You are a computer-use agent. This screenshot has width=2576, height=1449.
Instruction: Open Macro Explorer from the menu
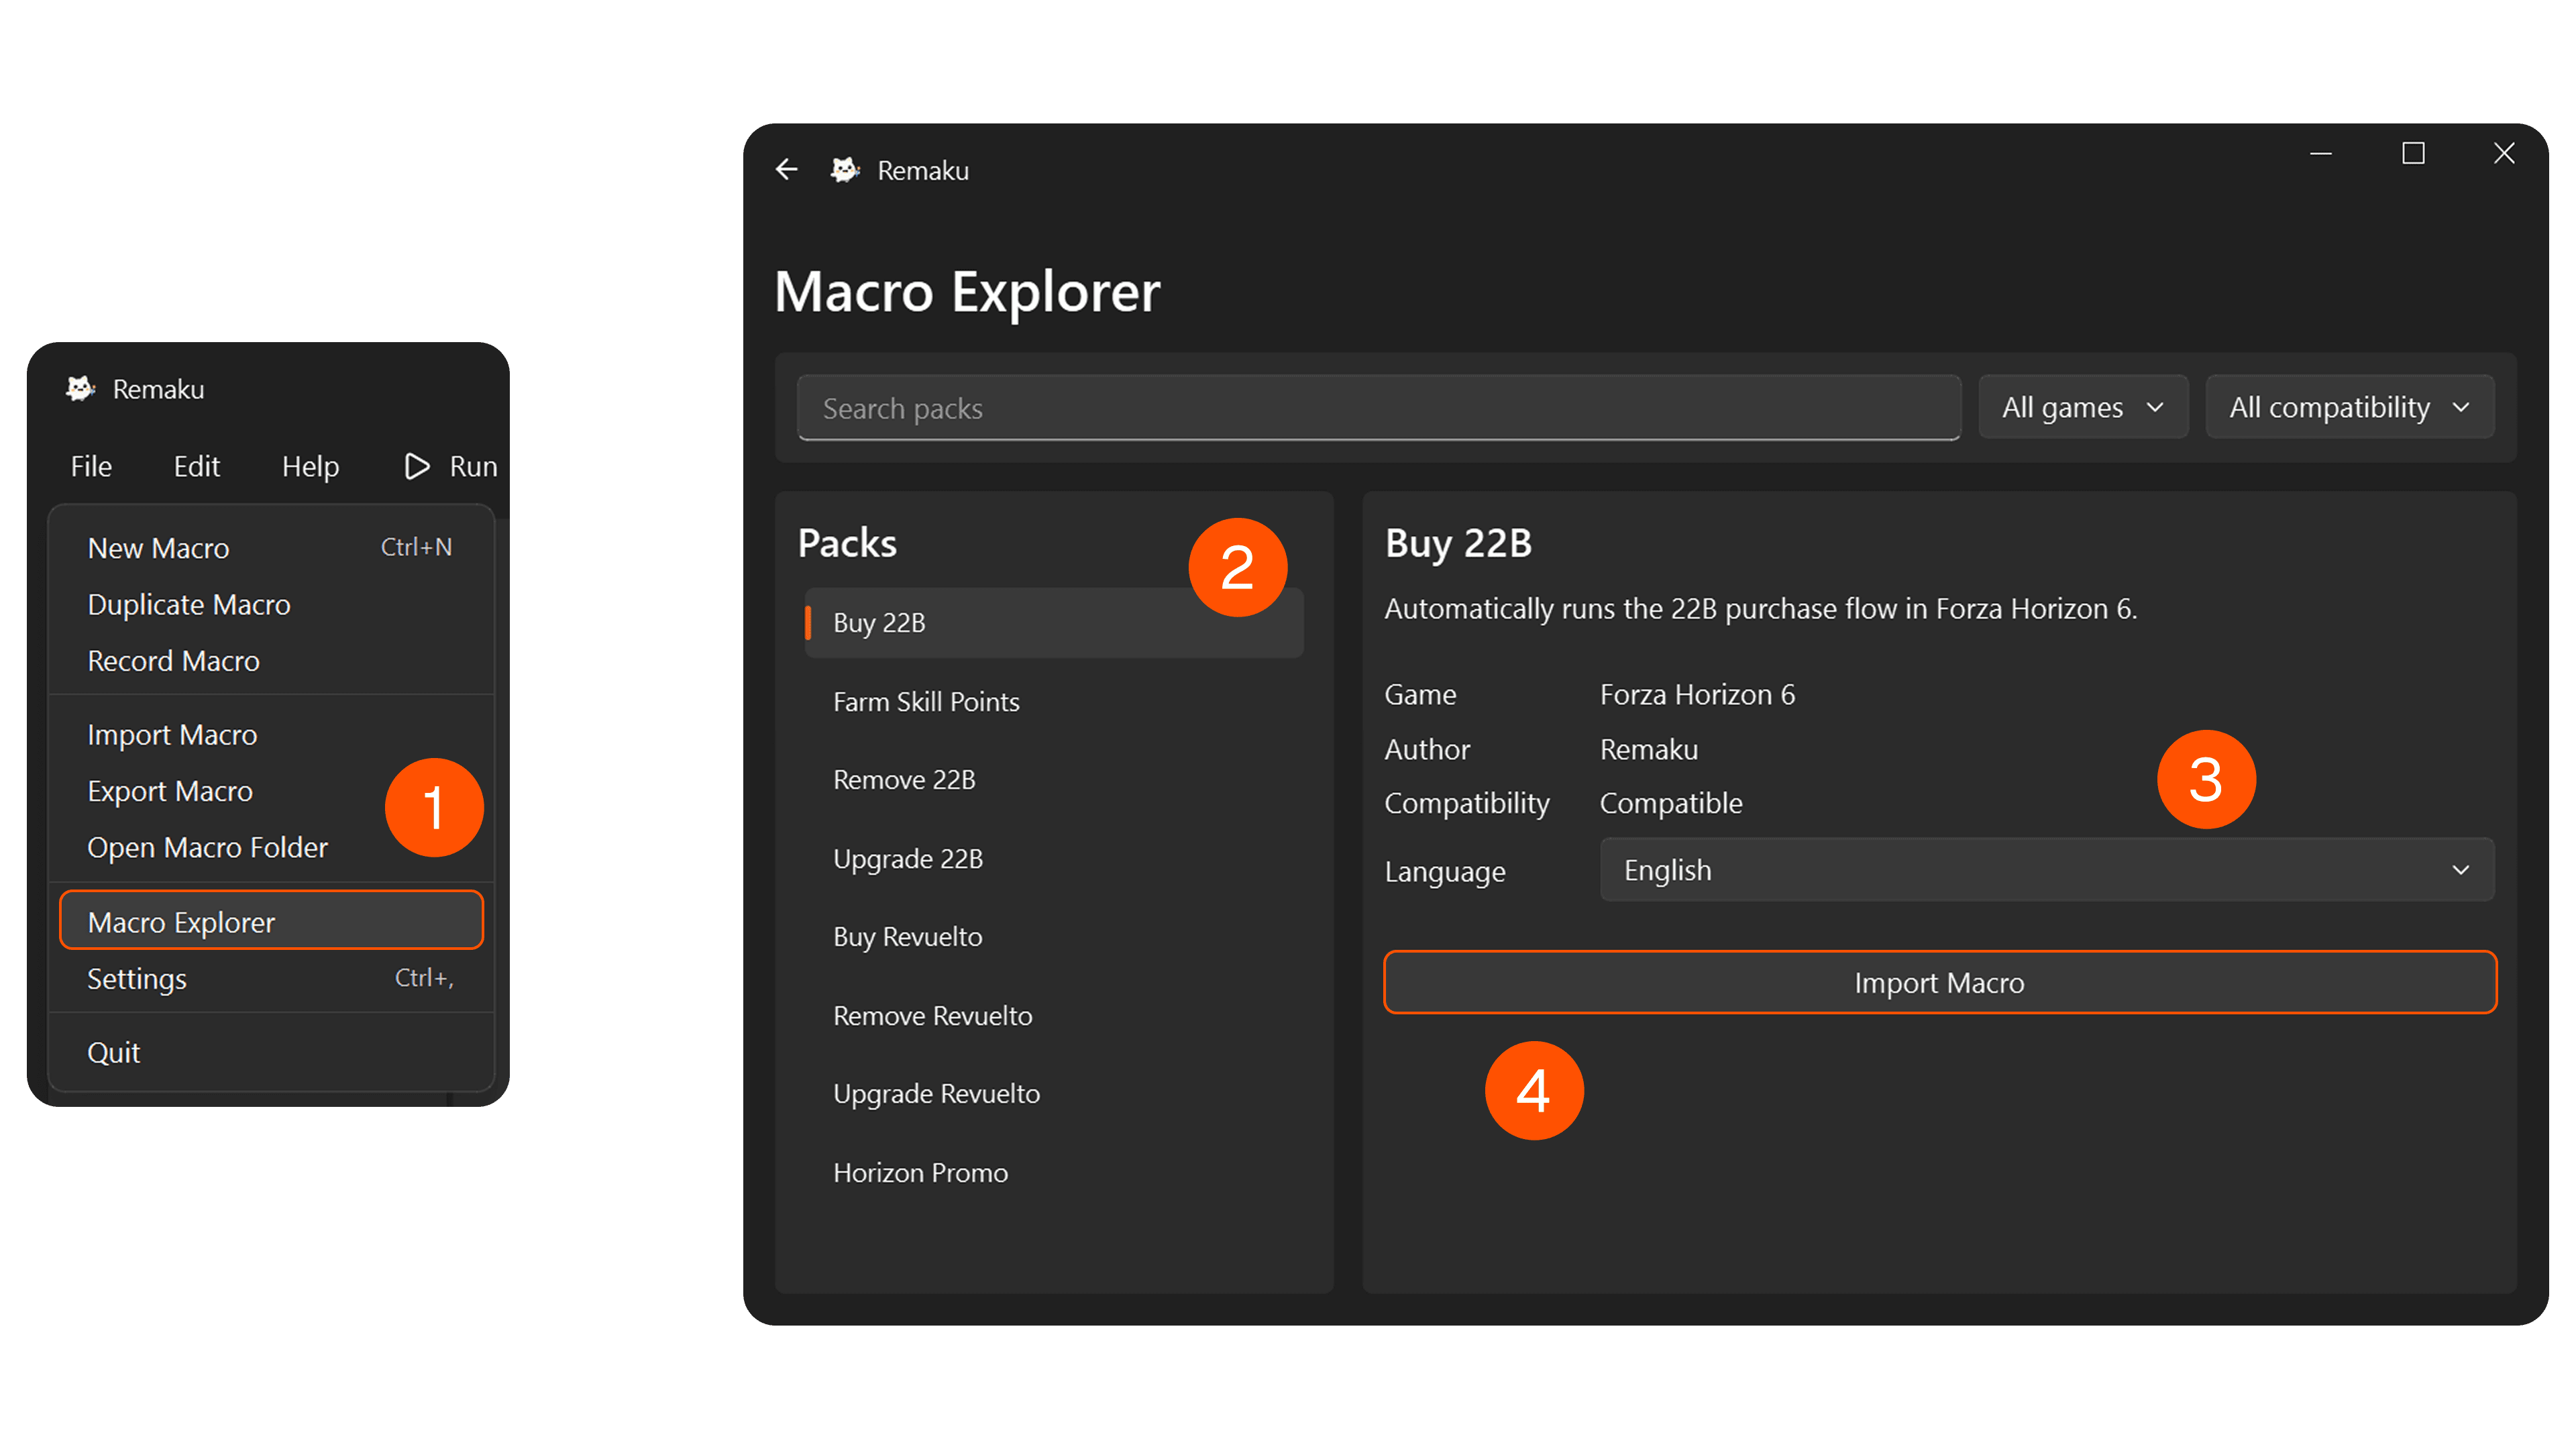(271, 921)
